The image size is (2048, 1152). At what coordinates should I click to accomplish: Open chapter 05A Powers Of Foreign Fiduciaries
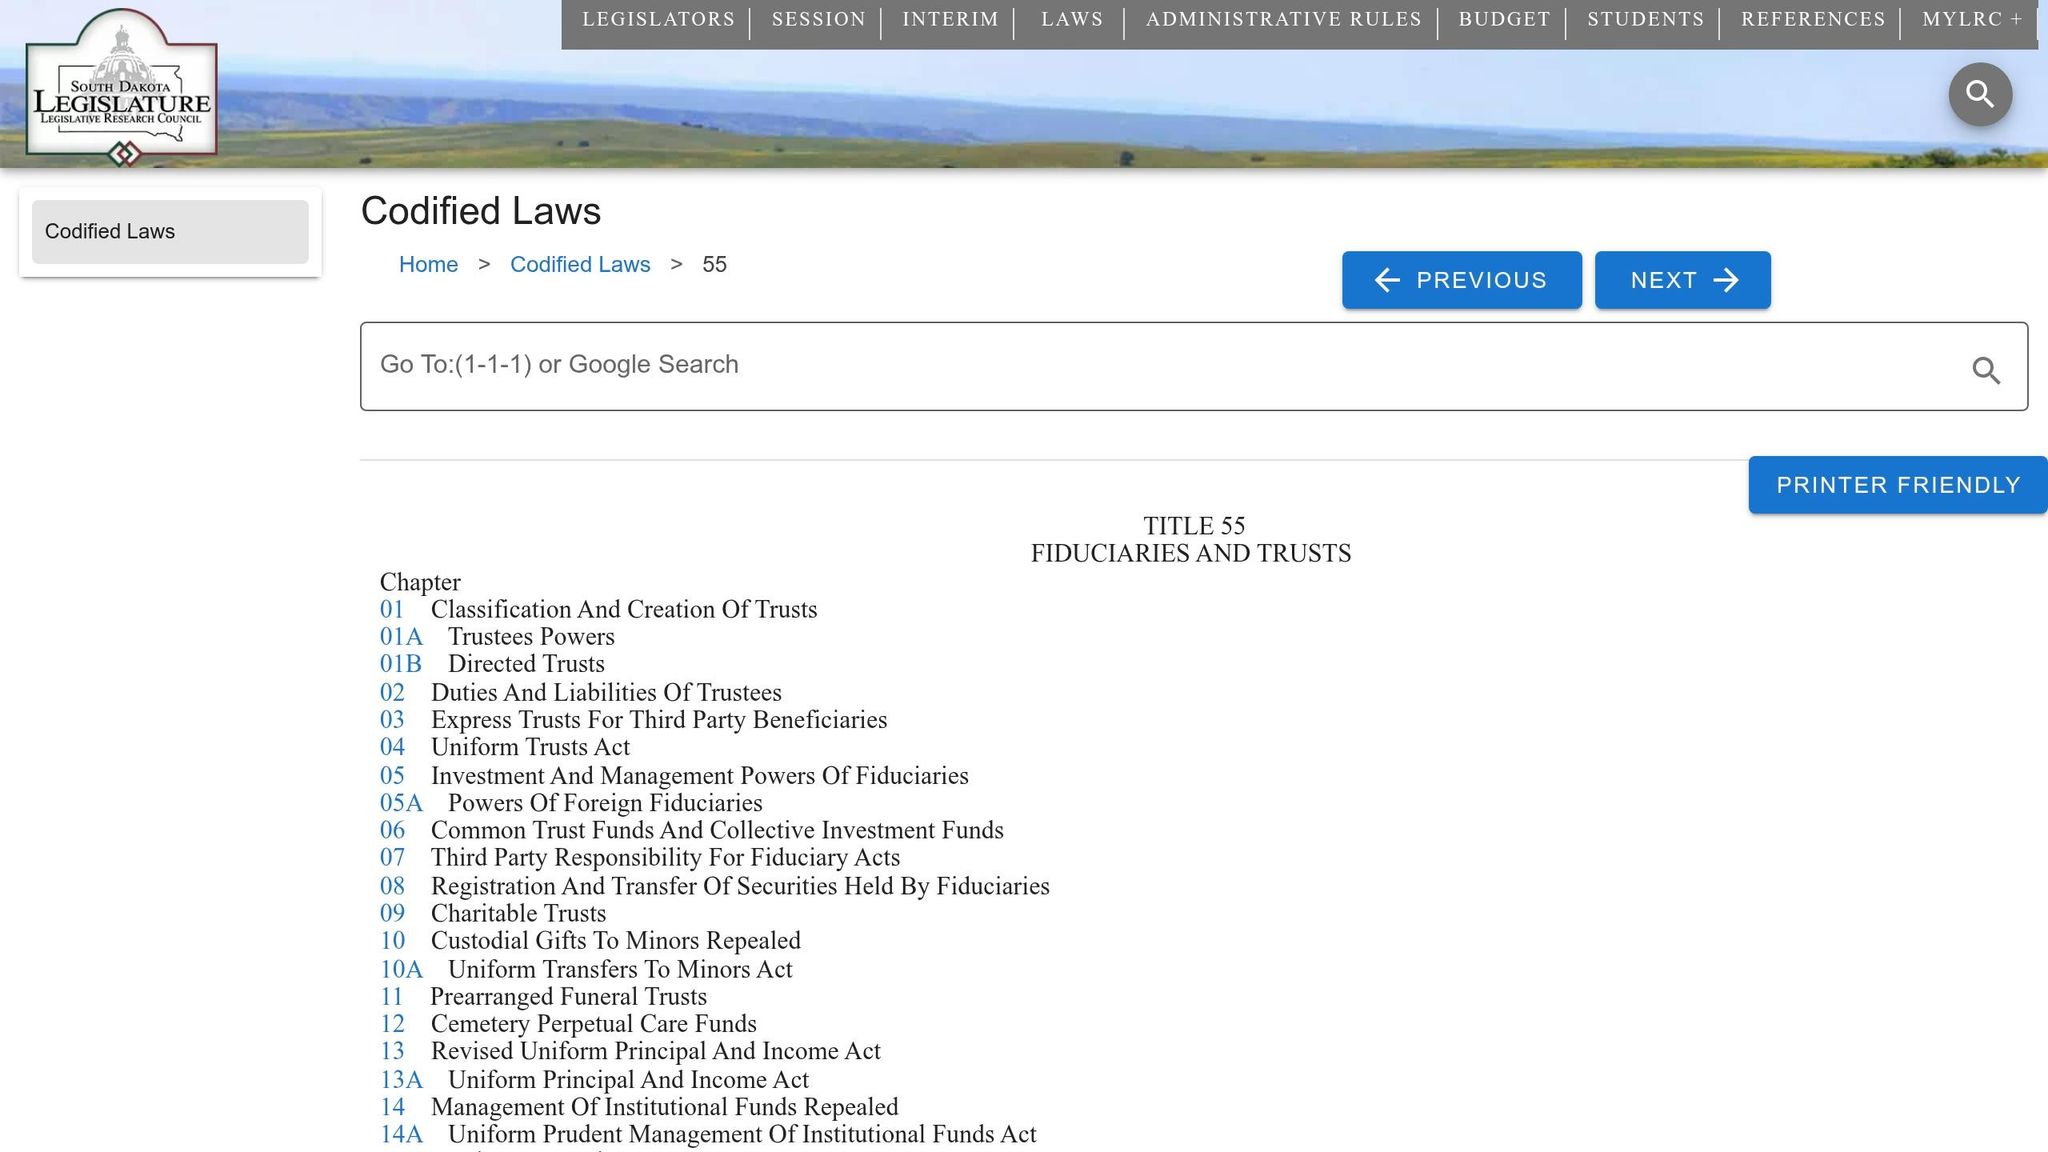coord(401,803)
